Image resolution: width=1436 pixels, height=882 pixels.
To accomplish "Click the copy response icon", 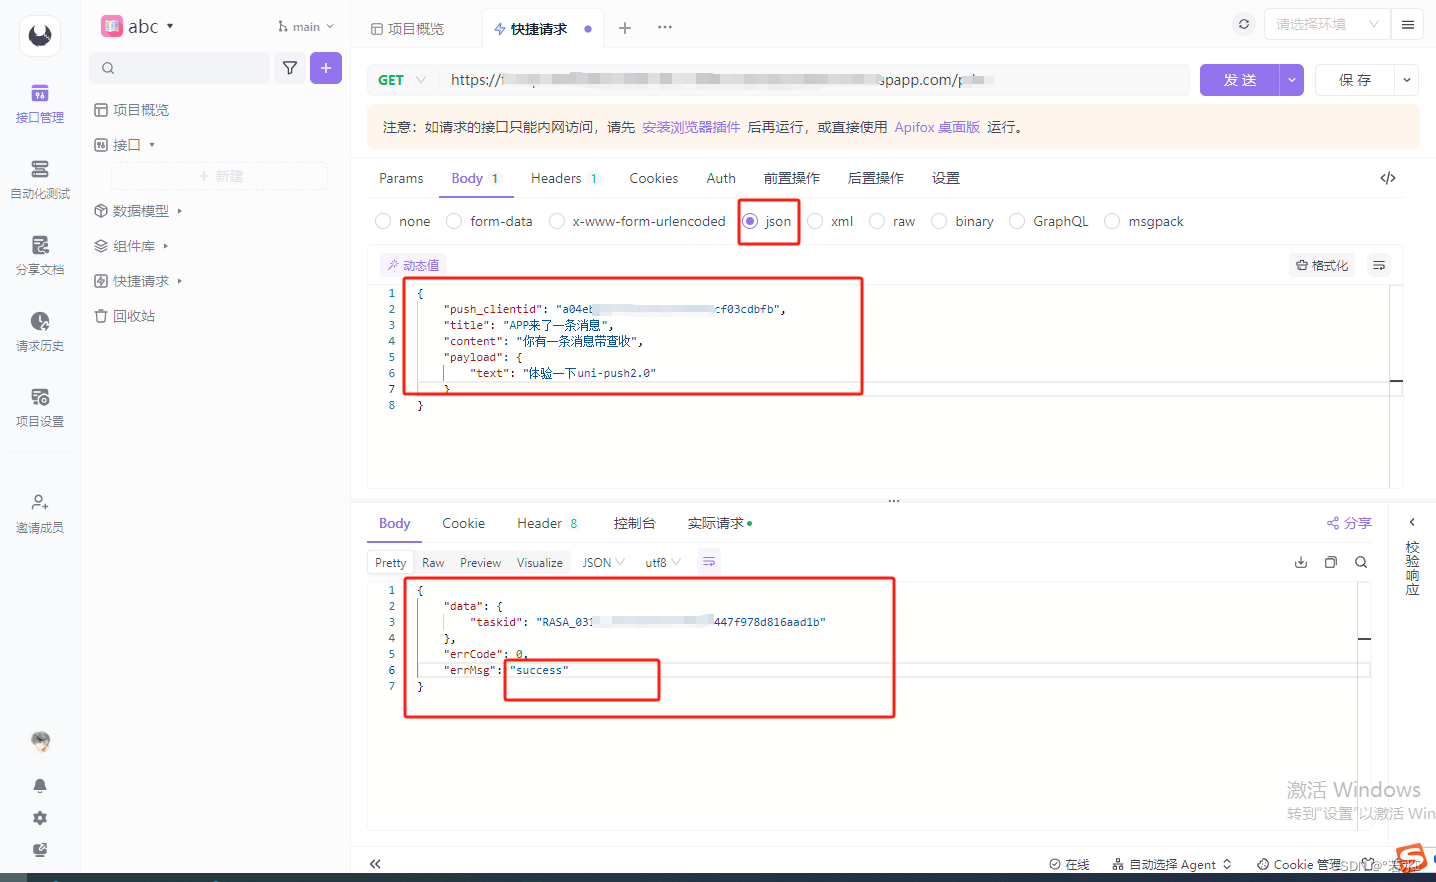I will click(1330, 562).
